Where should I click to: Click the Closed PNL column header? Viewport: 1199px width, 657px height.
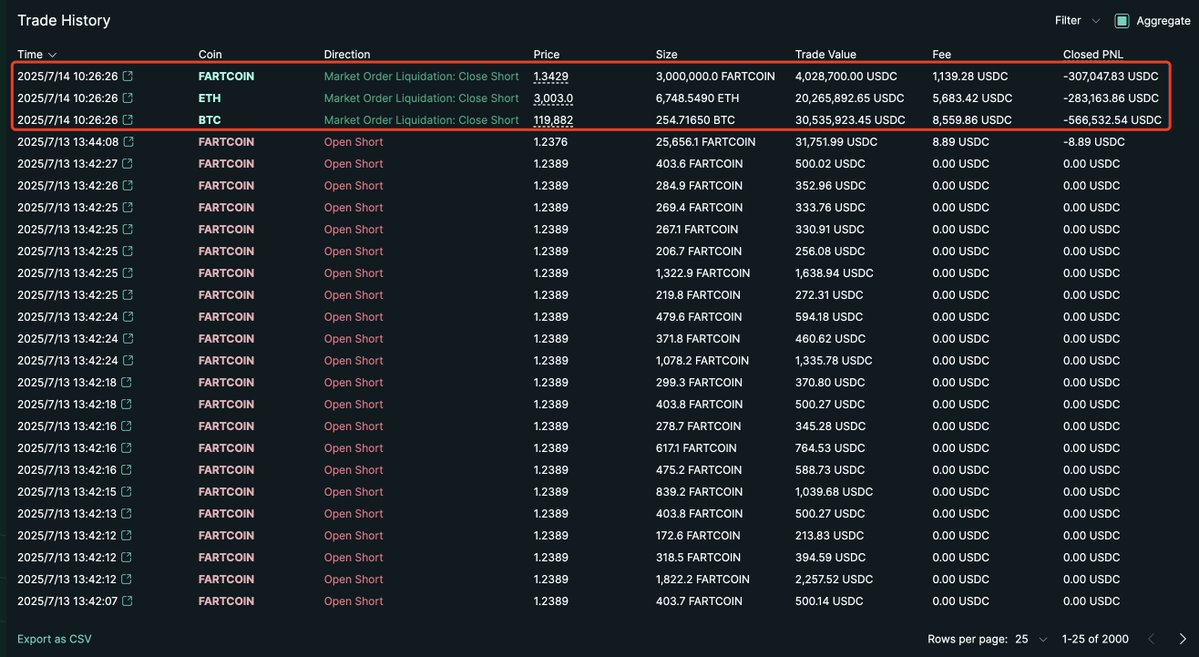1093,54
